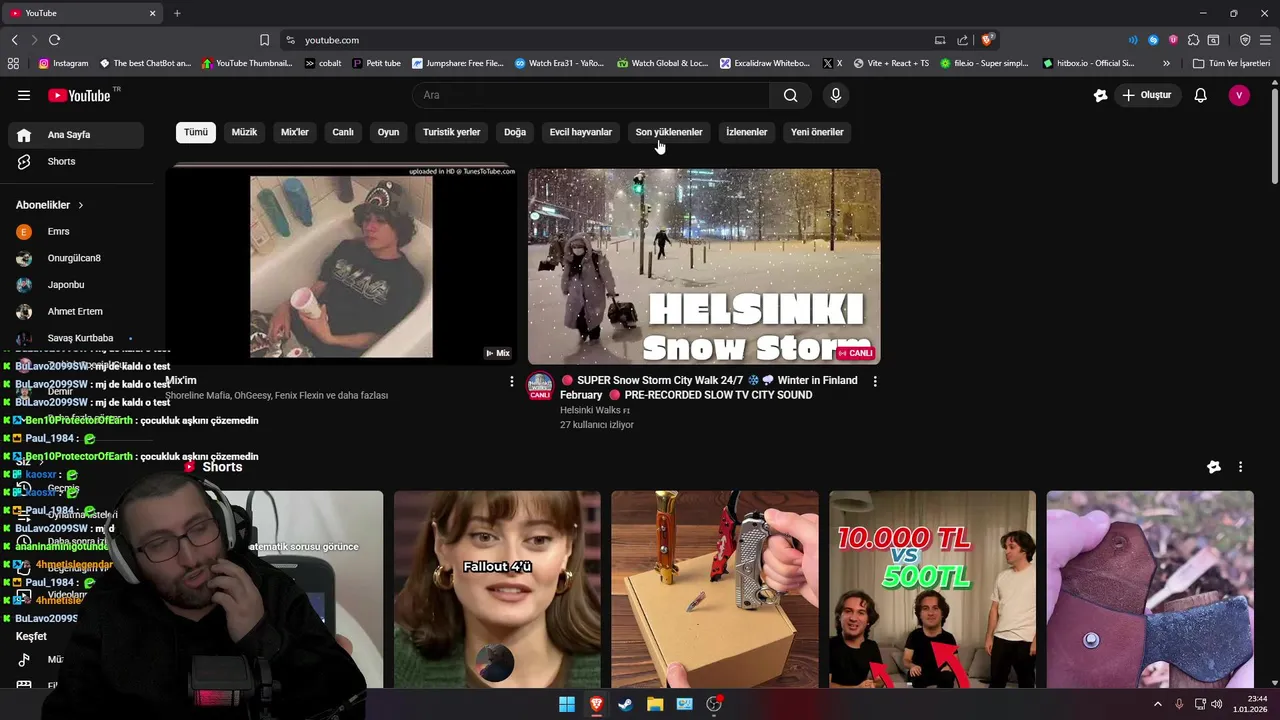Click the icon left of Oluştur

coord(1101,95)
